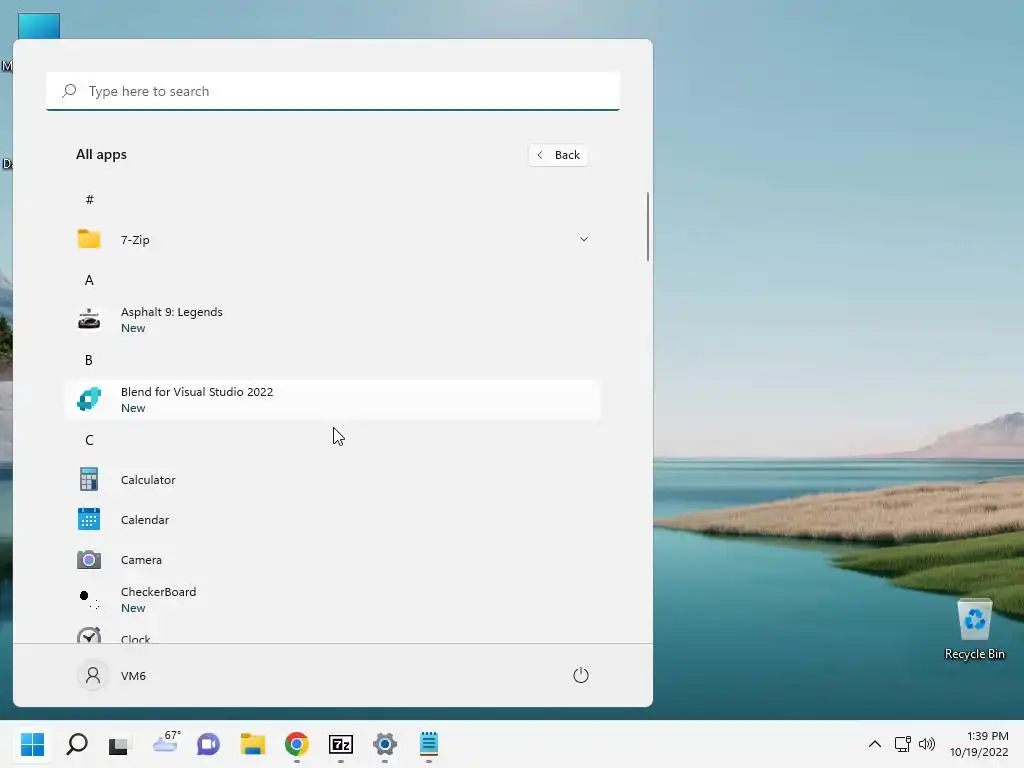
Task: Click the volume speaker tray icon
Action: tap(927, 744)
